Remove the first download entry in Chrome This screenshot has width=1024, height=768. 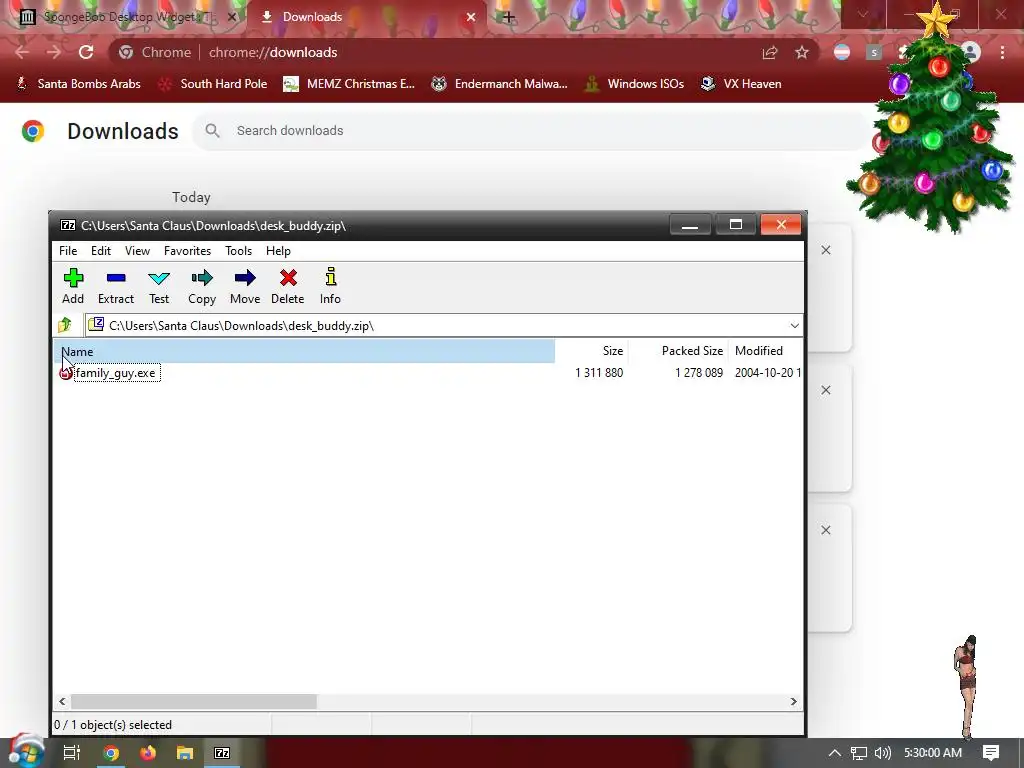(x=826, y=250)
